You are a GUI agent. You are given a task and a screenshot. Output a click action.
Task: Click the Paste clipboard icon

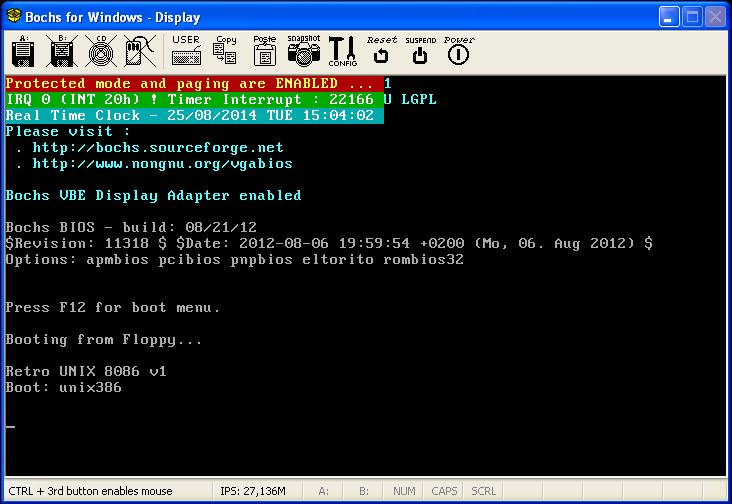point(265,50)
